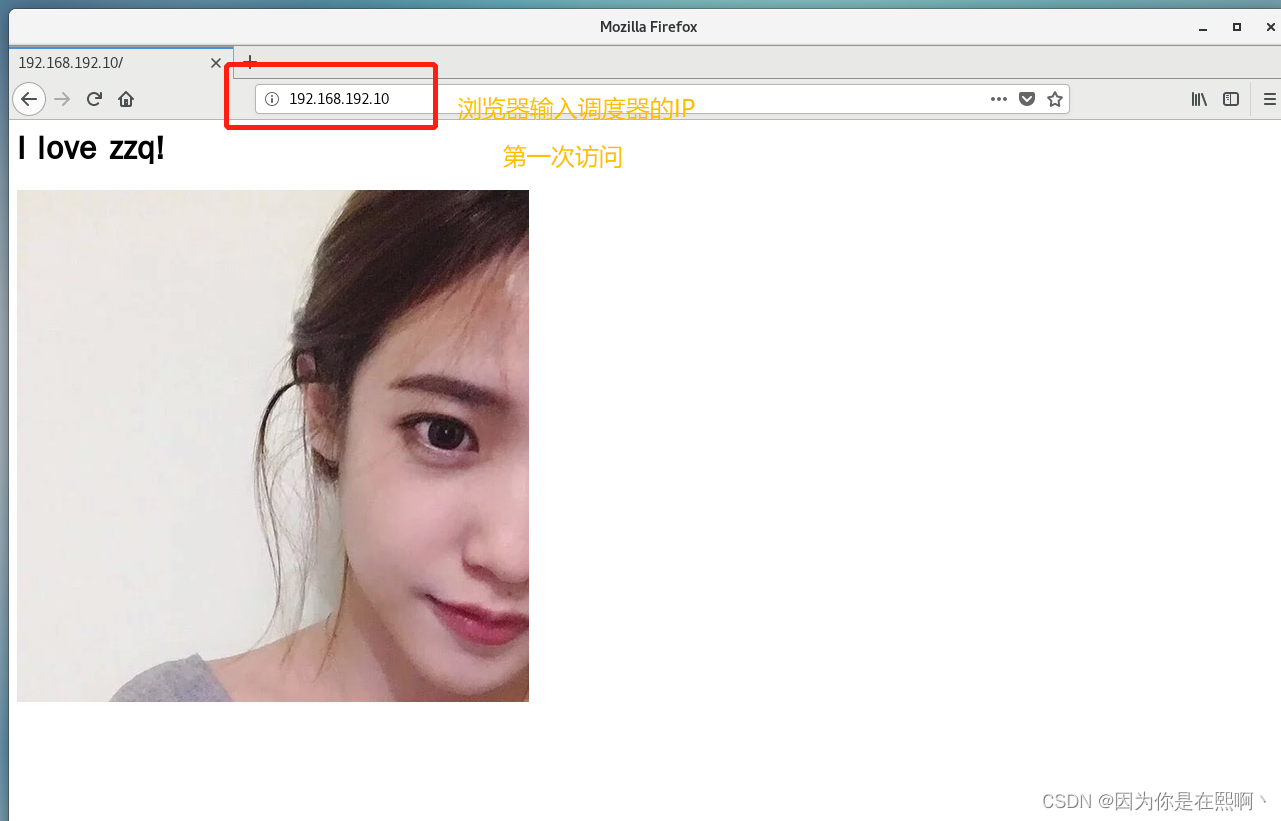Select the 192.168.192.10/ tab
The height and width of the screenshot is (821, 1281).
click(121, 62)
